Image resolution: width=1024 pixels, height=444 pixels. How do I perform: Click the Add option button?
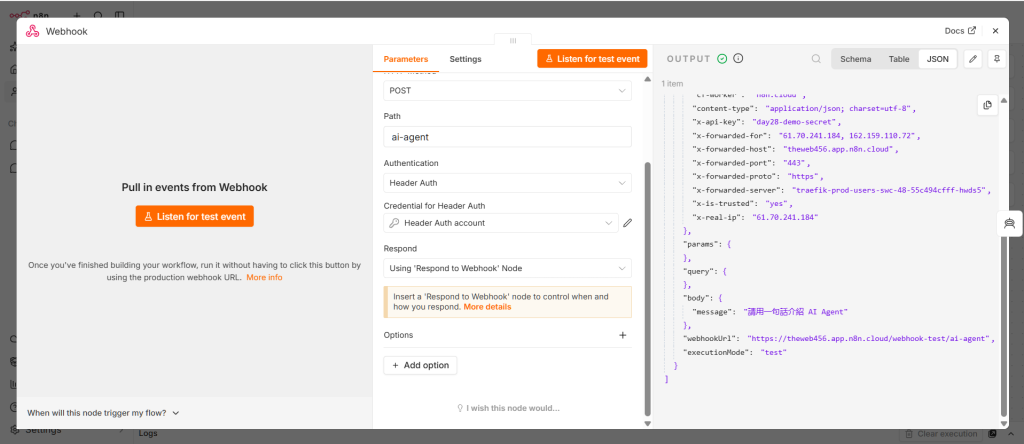click(x=420, y=366)
